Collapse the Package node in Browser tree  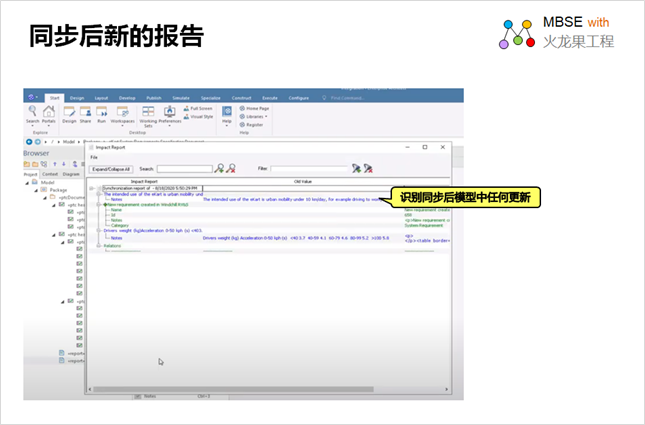[x=36, y=190]
